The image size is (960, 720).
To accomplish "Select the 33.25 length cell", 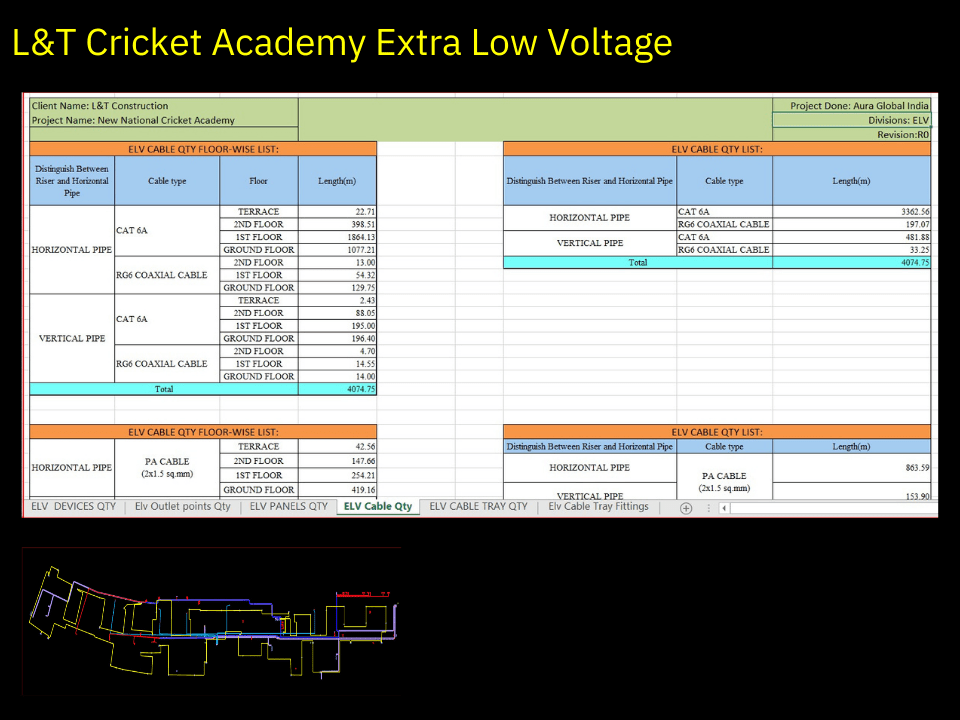I will (852, 250).
